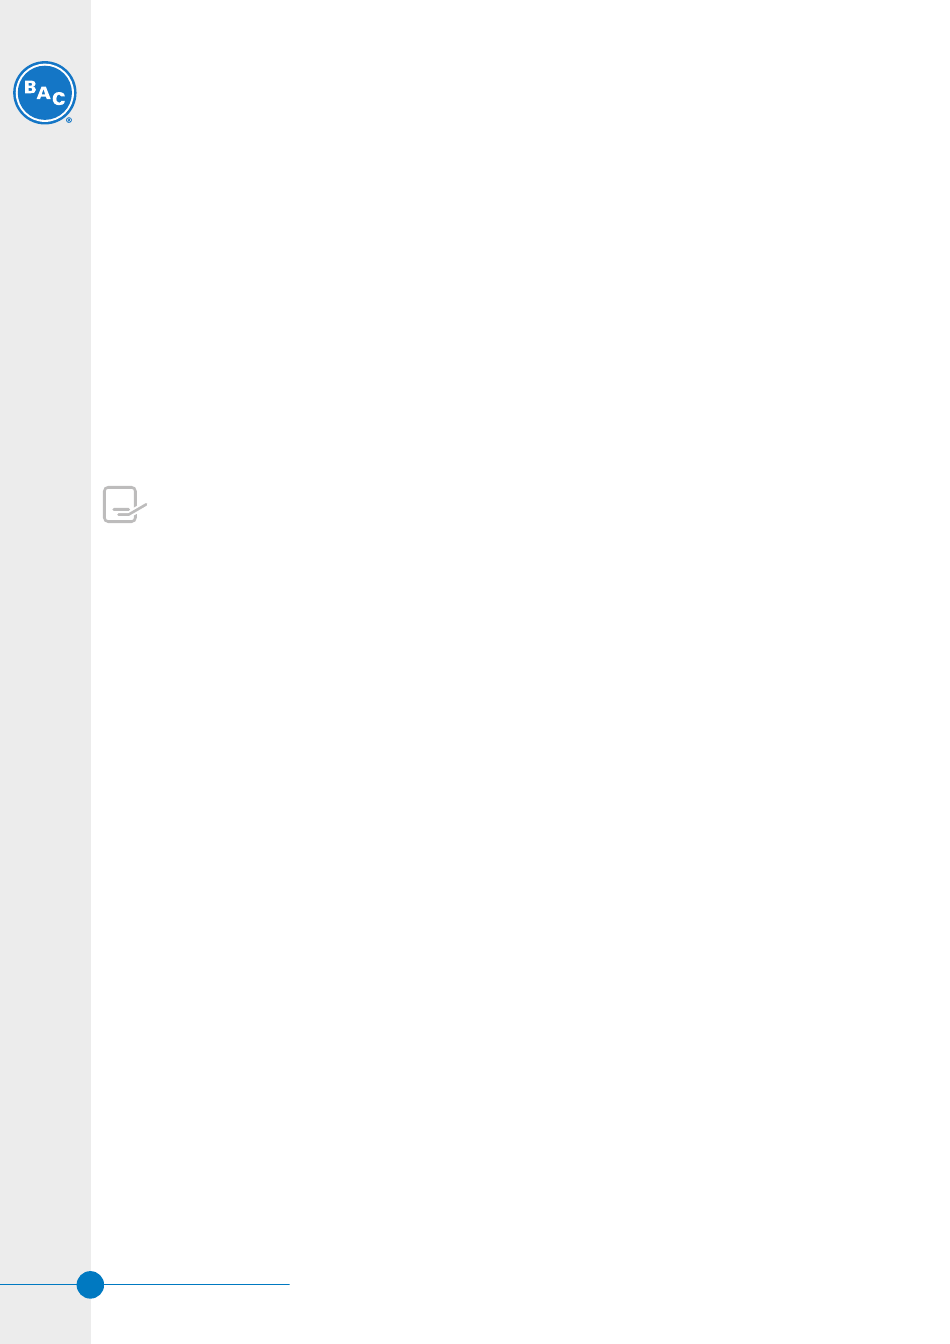The image size is (950, 1344).
Task: Click the BAC circular logo
Action: tap(45, 93)
